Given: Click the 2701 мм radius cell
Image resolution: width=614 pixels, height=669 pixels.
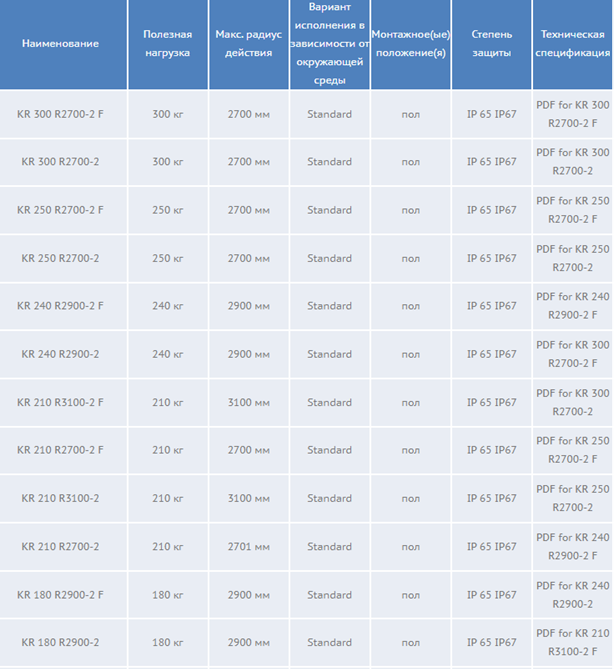Looking at the screenshot, I should (249, 547).
